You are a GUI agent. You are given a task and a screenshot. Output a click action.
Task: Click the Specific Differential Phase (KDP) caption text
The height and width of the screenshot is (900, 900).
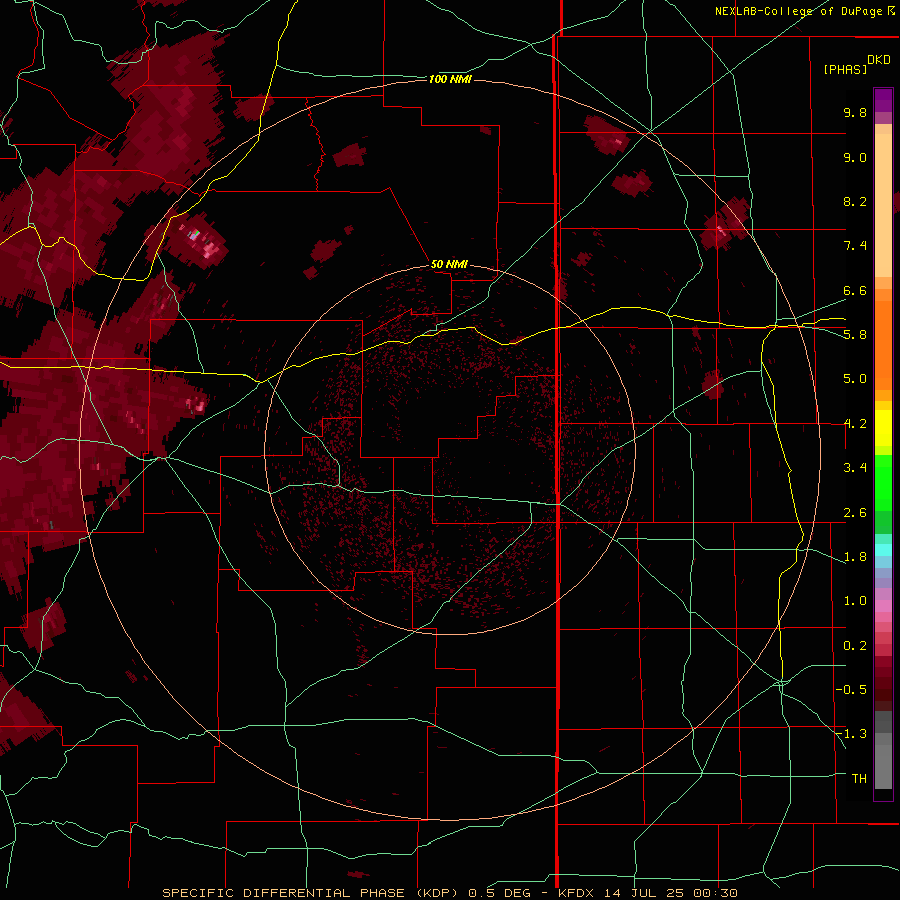(310, 893)
